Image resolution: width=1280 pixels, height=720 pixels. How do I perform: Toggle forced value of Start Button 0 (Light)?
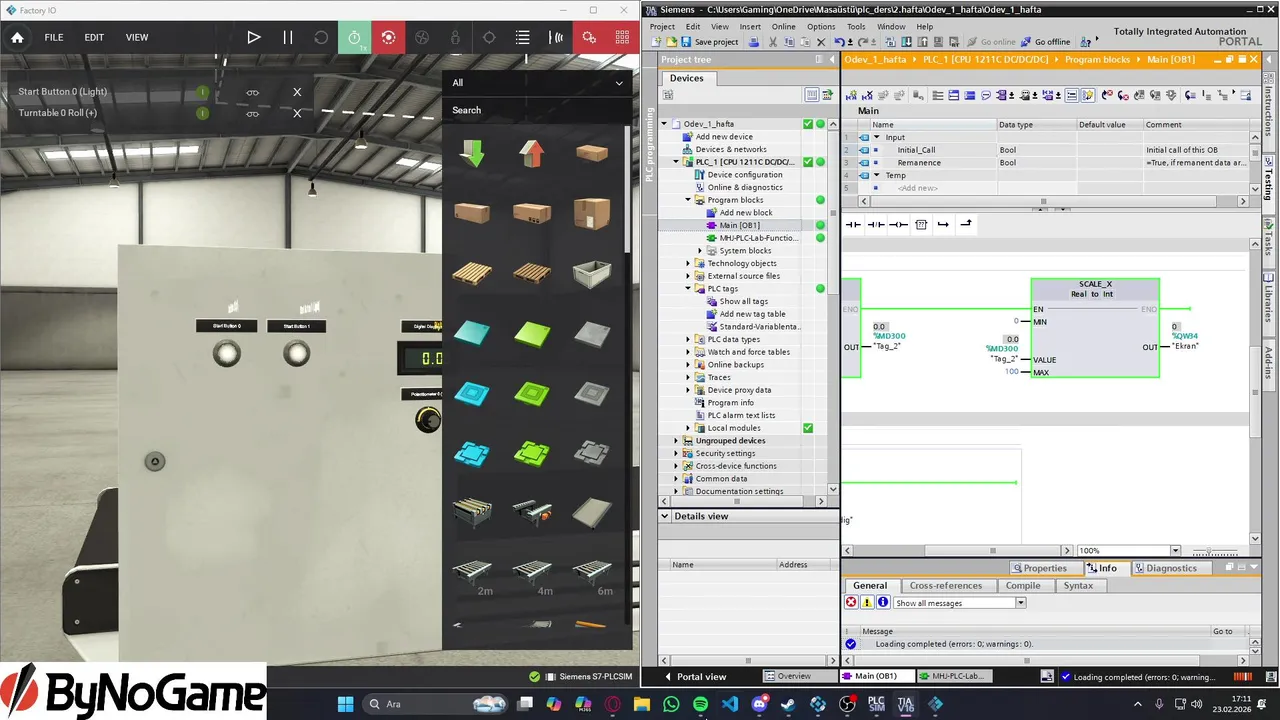click(203, 92)
